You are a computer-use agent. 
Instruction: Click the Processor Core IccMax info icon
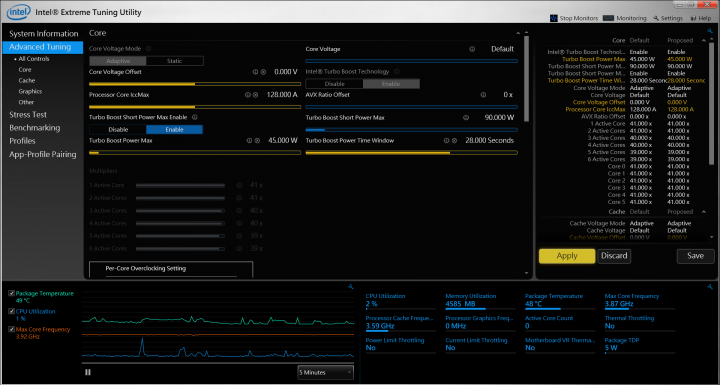(248, 95)
